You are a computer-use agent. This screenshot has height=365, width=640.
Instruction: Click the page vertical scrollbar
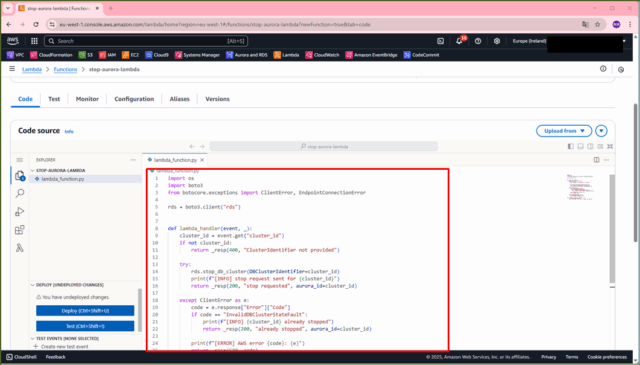636,172
